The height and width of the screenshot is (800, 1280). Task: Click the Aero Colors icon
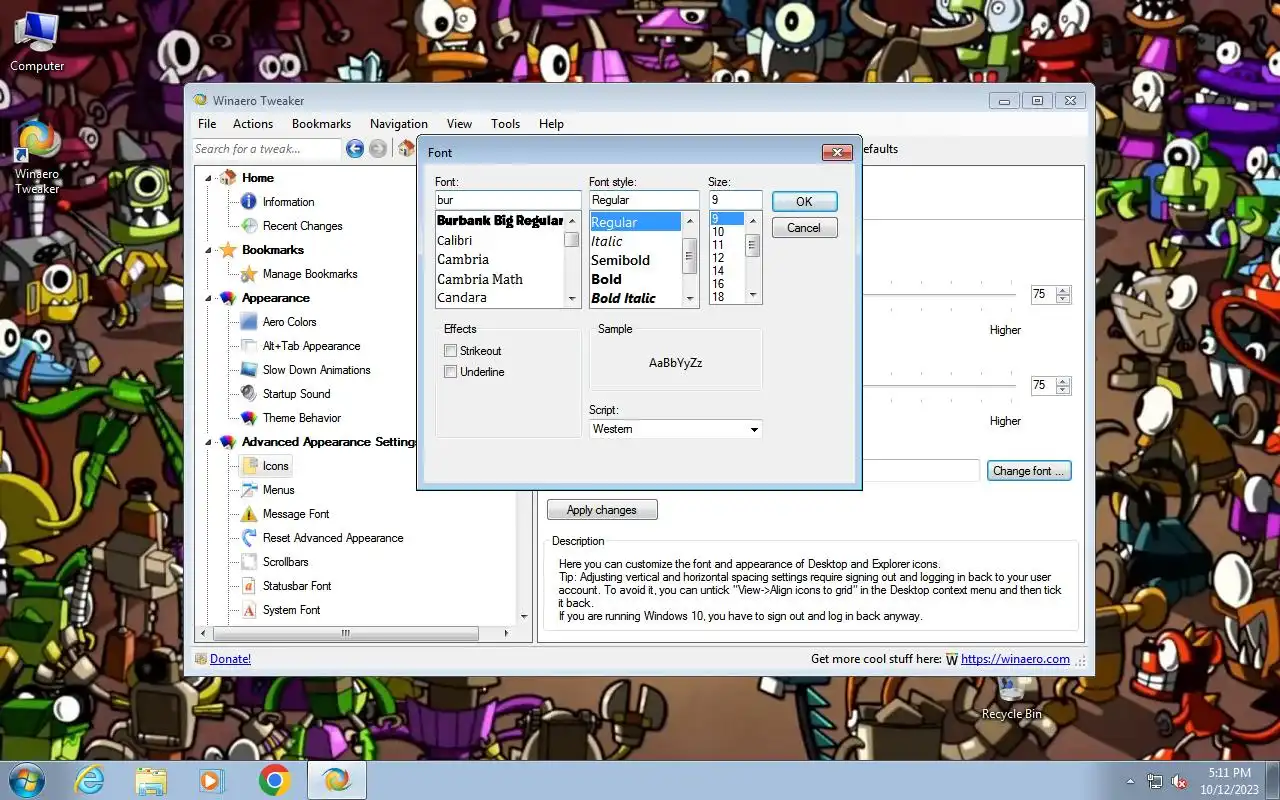[249, 322]
